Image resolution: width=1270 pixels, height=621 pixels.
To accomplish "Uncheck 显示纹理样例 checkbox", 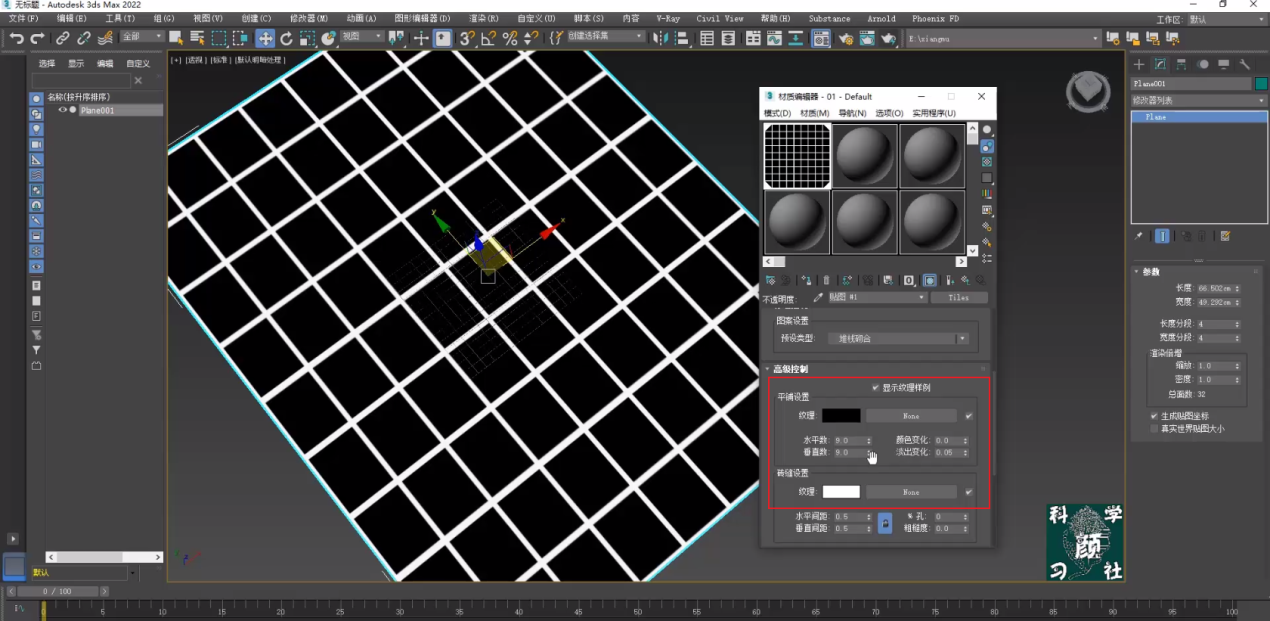I will [876, 387].
